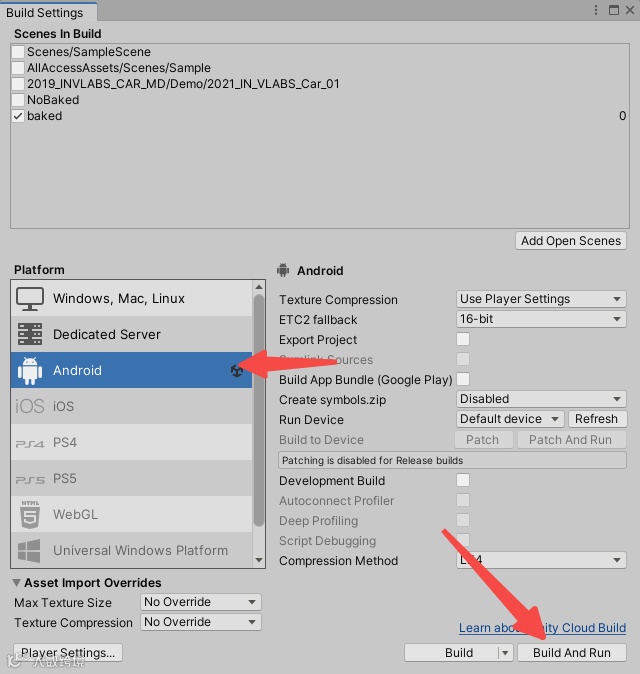Select the baked scene row text
The width and height of the screenshot is (640, 674).
45,116
